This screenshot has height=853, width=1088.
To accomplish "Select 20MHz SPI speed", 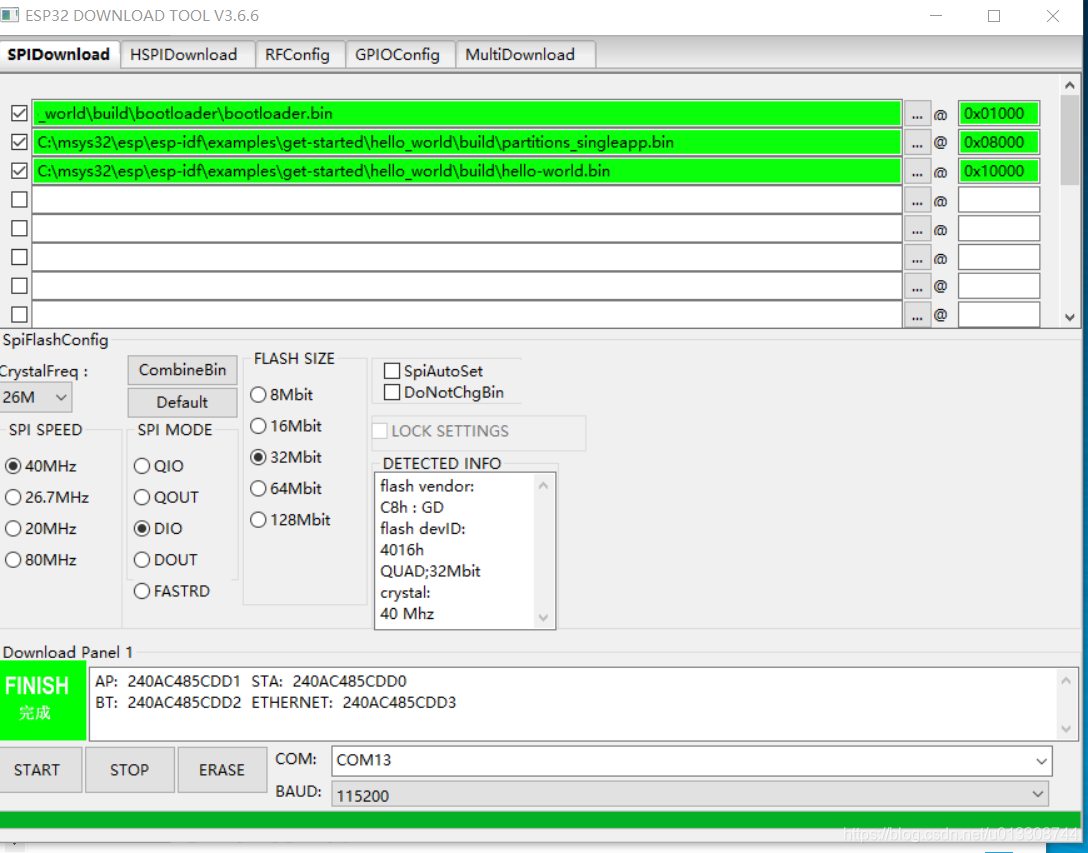I will coord(41,528).
